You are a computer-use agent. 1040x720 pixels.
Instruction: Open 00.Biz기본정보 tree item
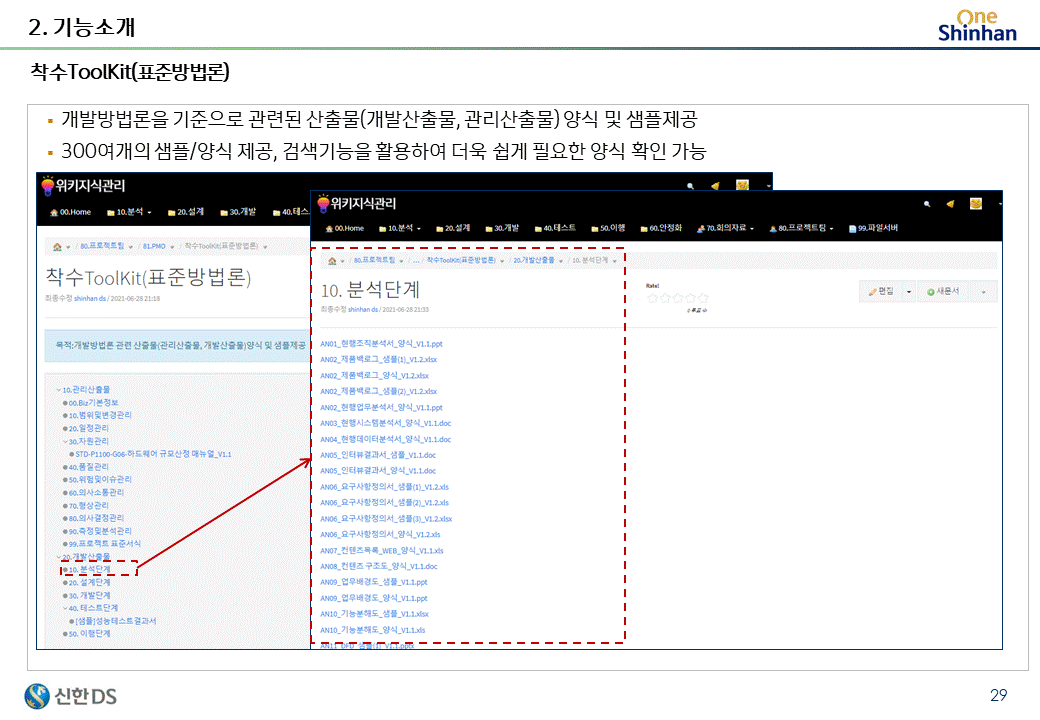click(x=94, y=403)
